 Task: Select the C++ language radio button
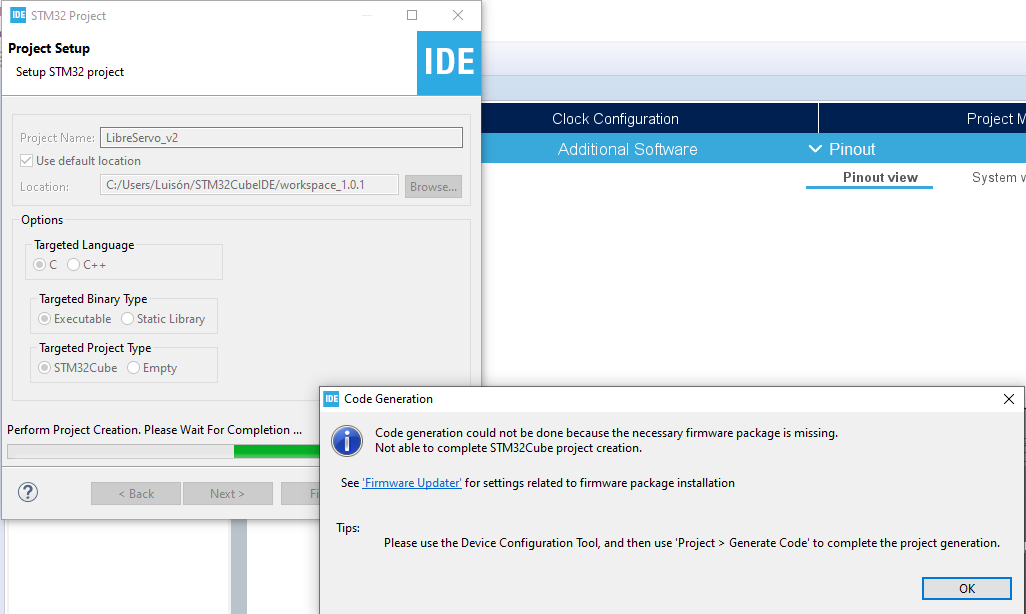tap(73, 264)
